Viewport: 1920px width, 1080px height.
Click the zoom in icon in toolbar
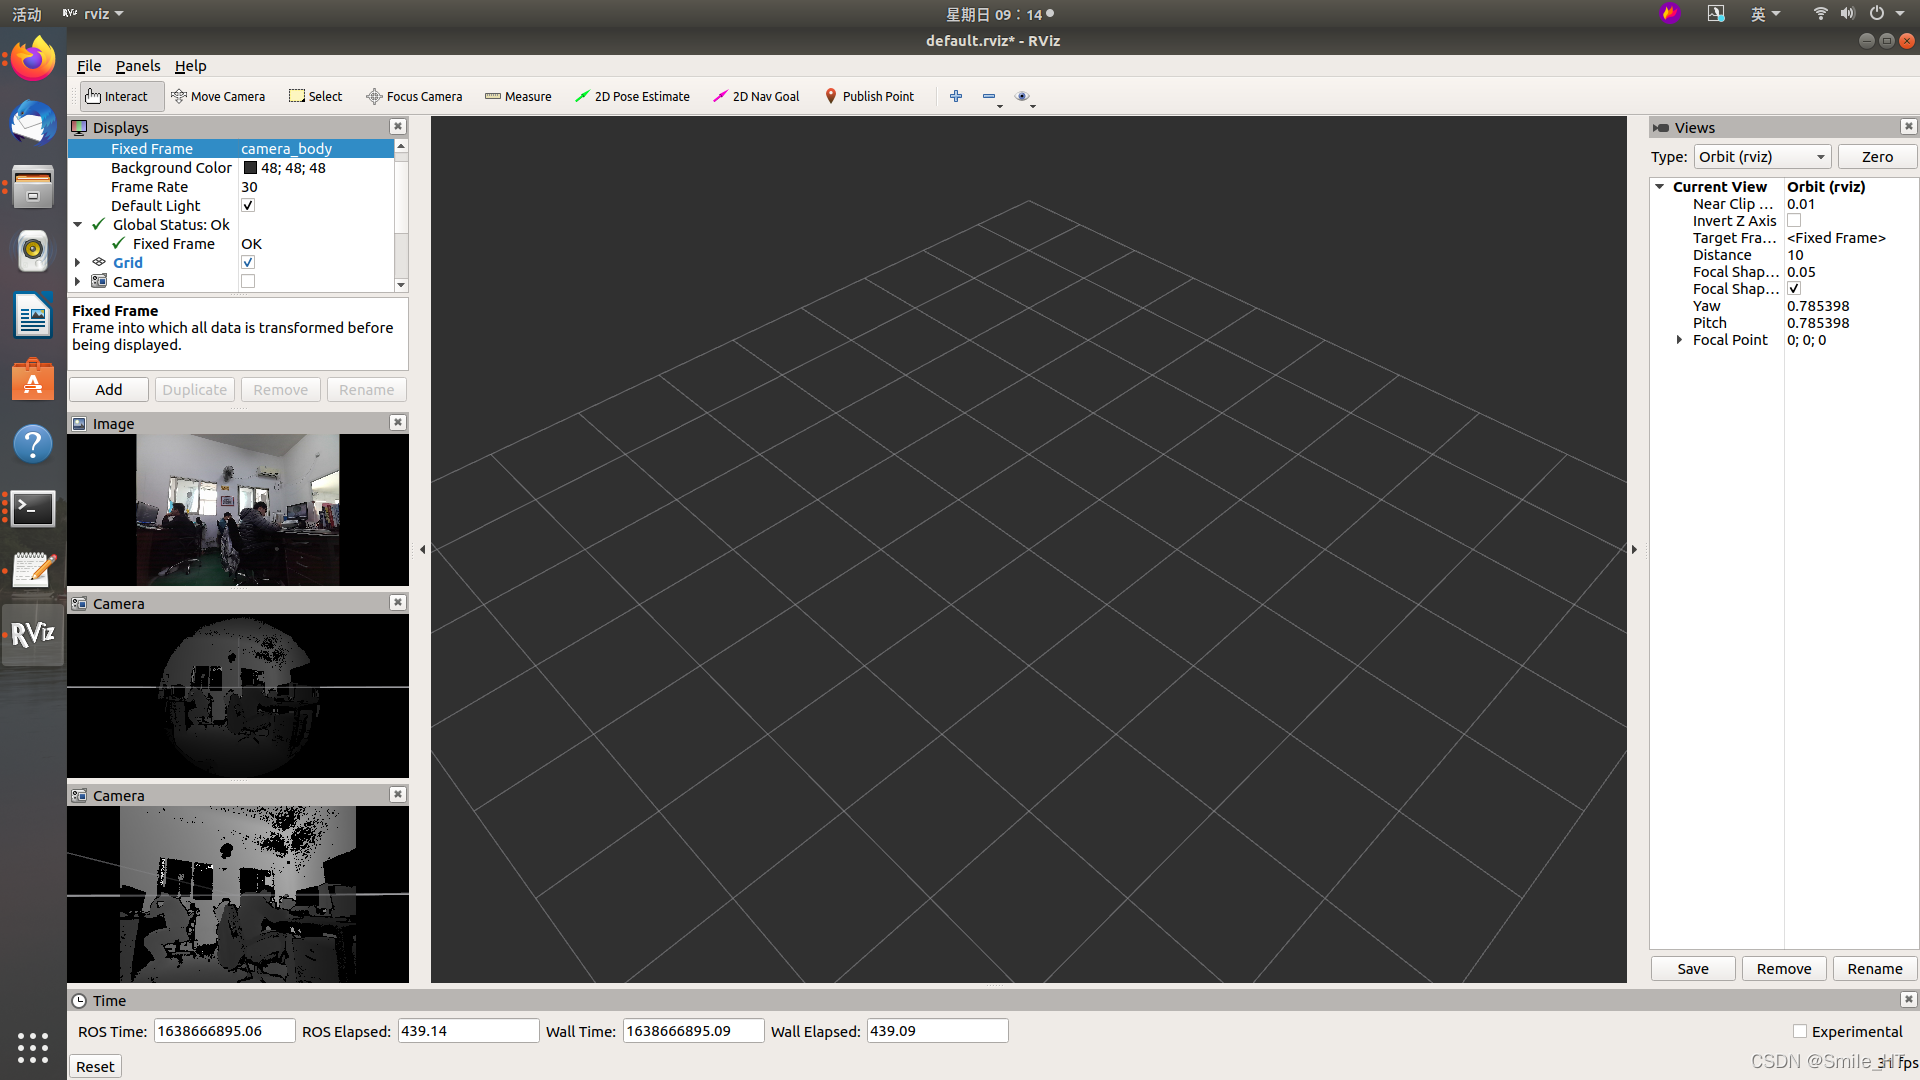click(x=956, y=96)
